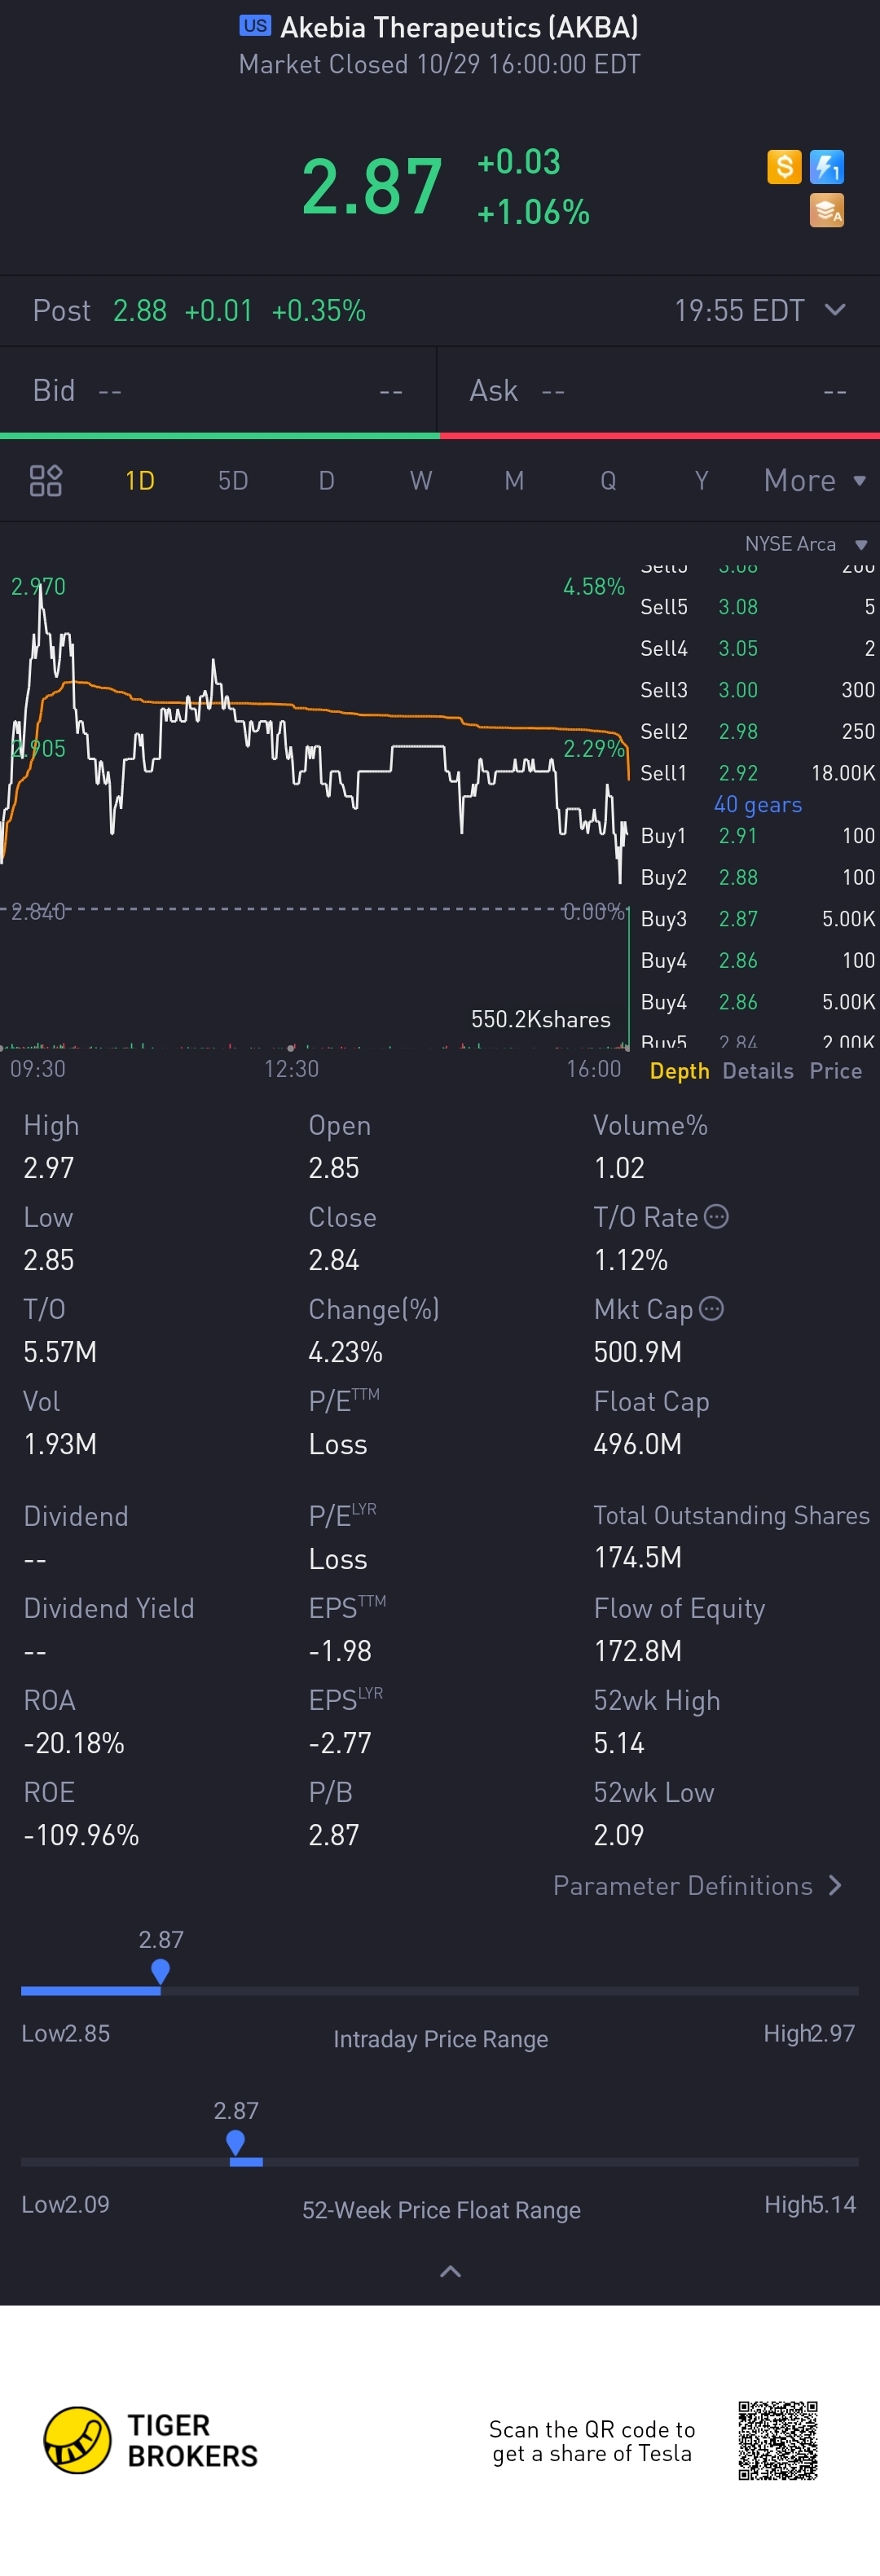Select the Depth order book tab
Screen dimensions: 880x2576
point(679,1071)
